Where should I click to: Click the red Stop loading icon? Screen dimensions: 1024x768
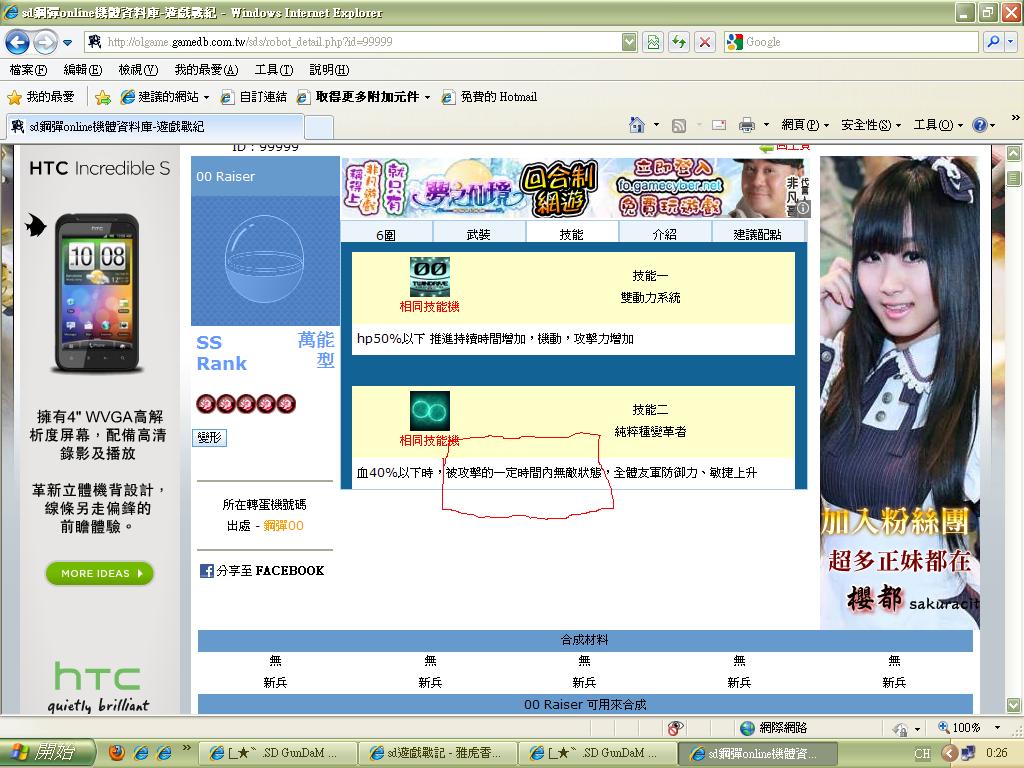click(705, 42)
